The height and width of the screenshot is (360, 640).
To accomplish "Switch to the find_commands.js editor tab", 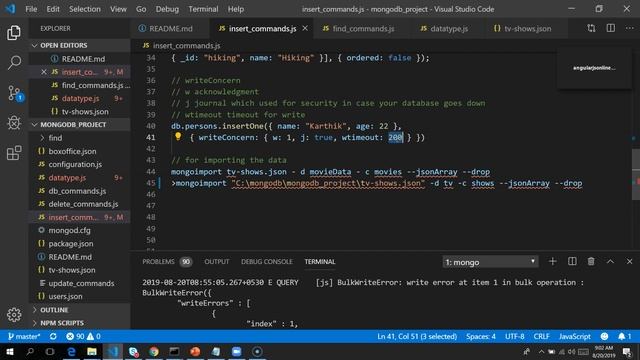I will pos(363,29).
